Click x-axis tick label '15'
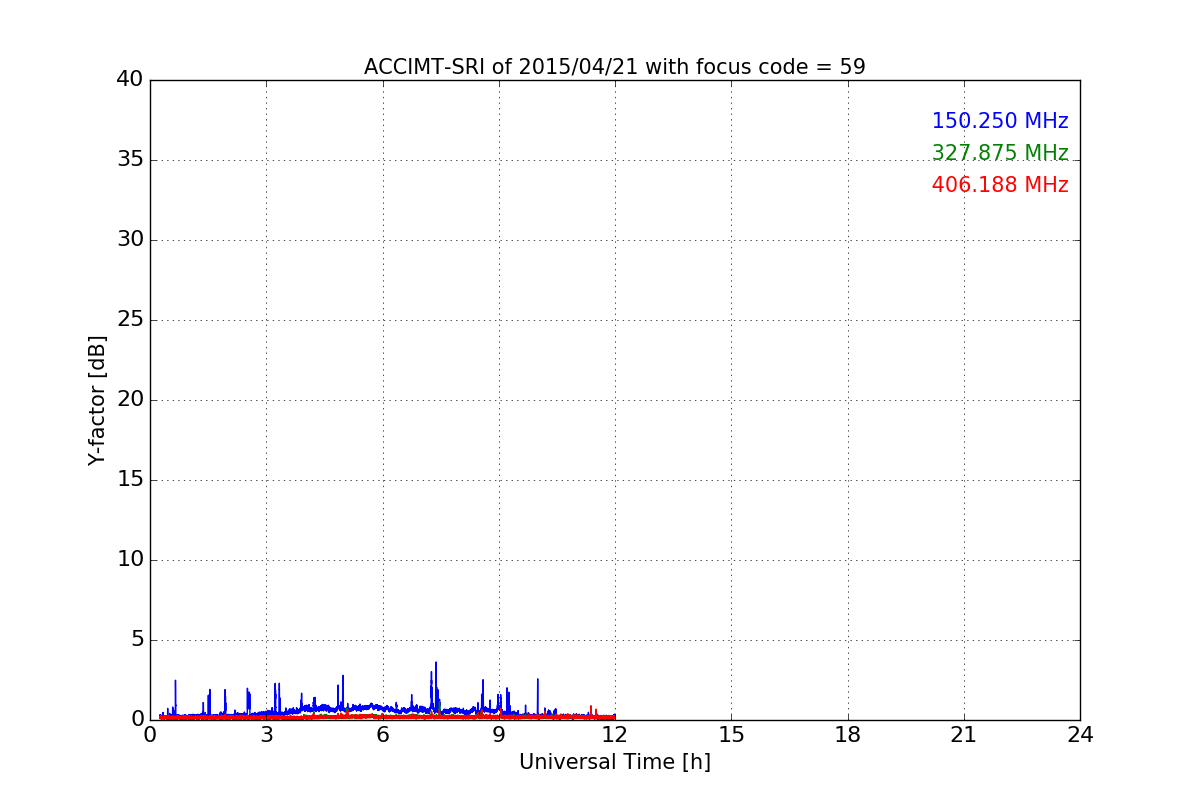Viewport: 1200px width, 800px height. [x=731, y=735]
